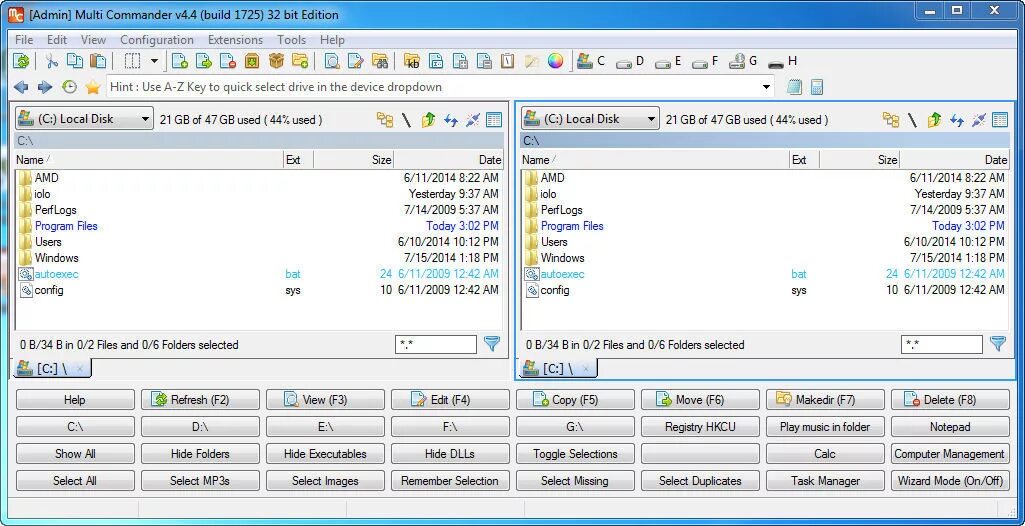This screenshot has height=526, width=1025.
Task: Click the Hide Executables button
Action: [x=325, y=453]
